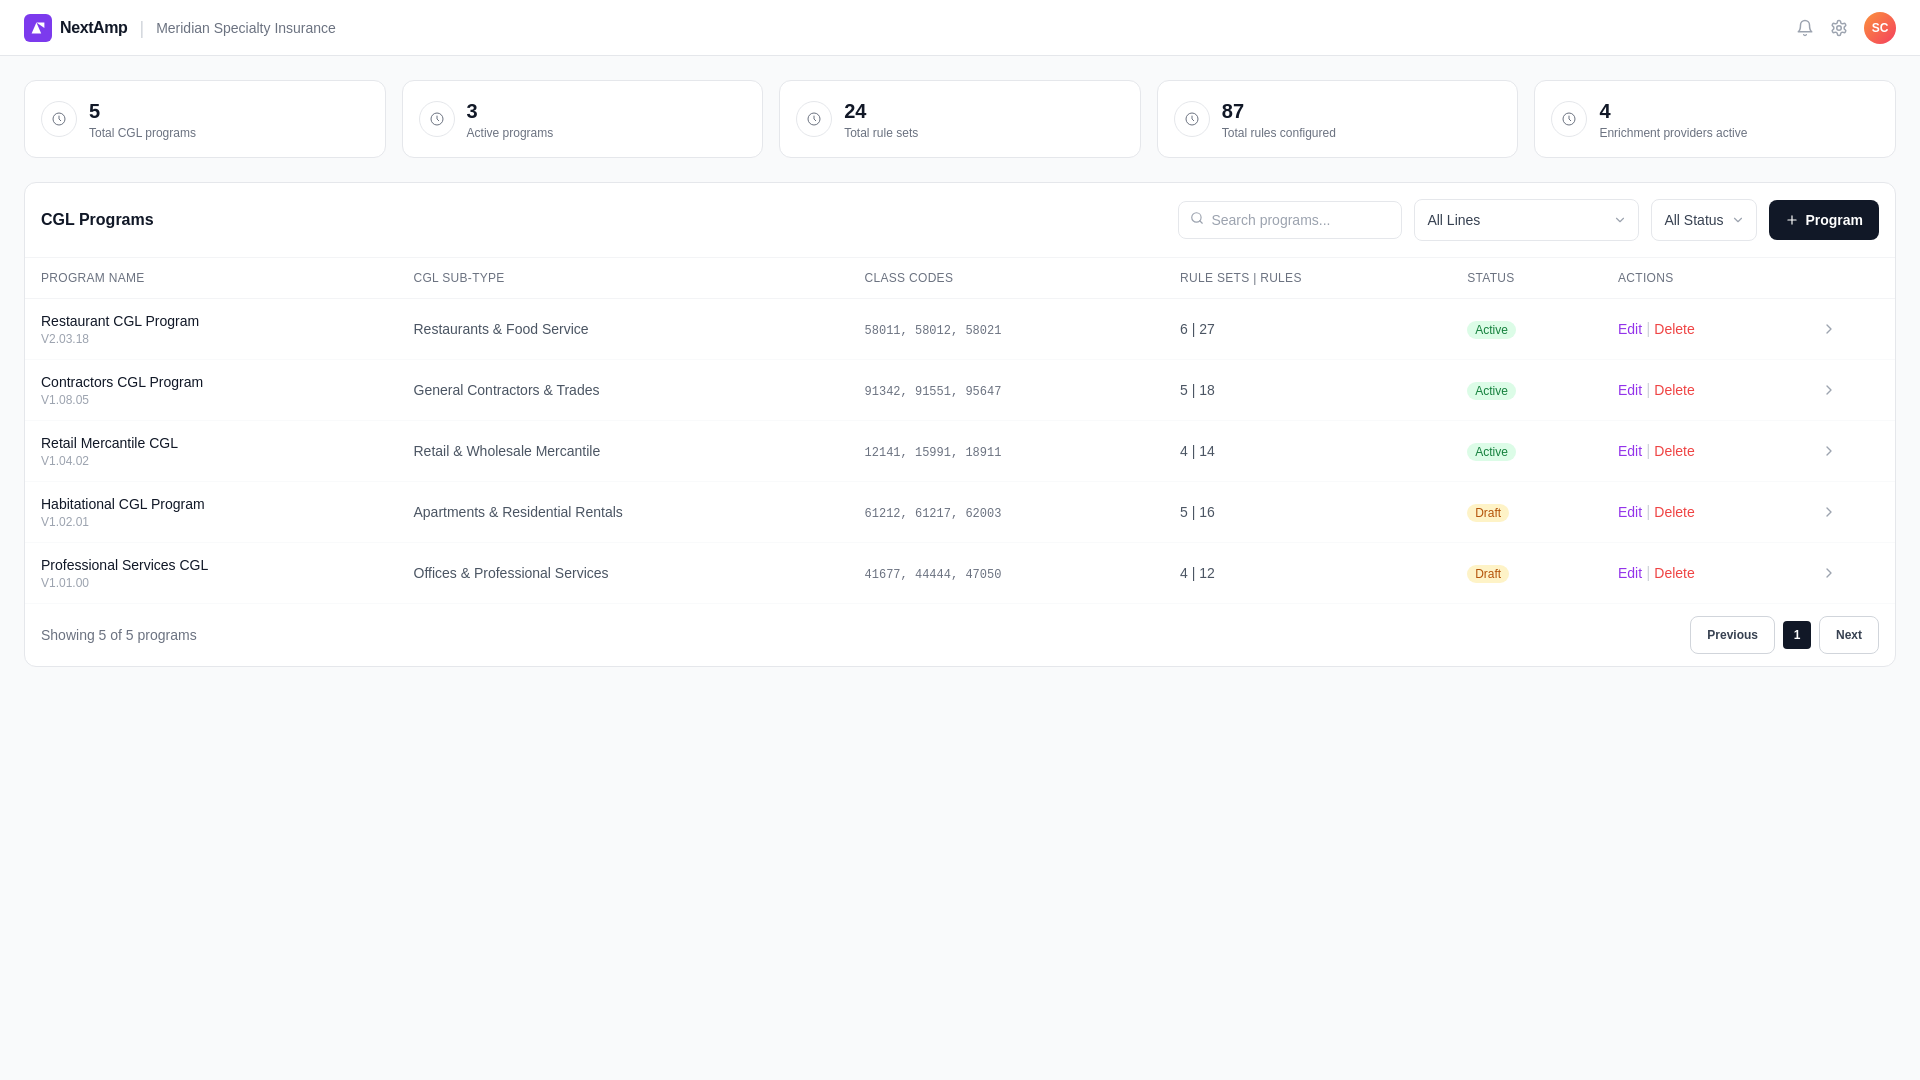
Task: Click class codes 58011, 58012, 58021
Action: (932, 330)
